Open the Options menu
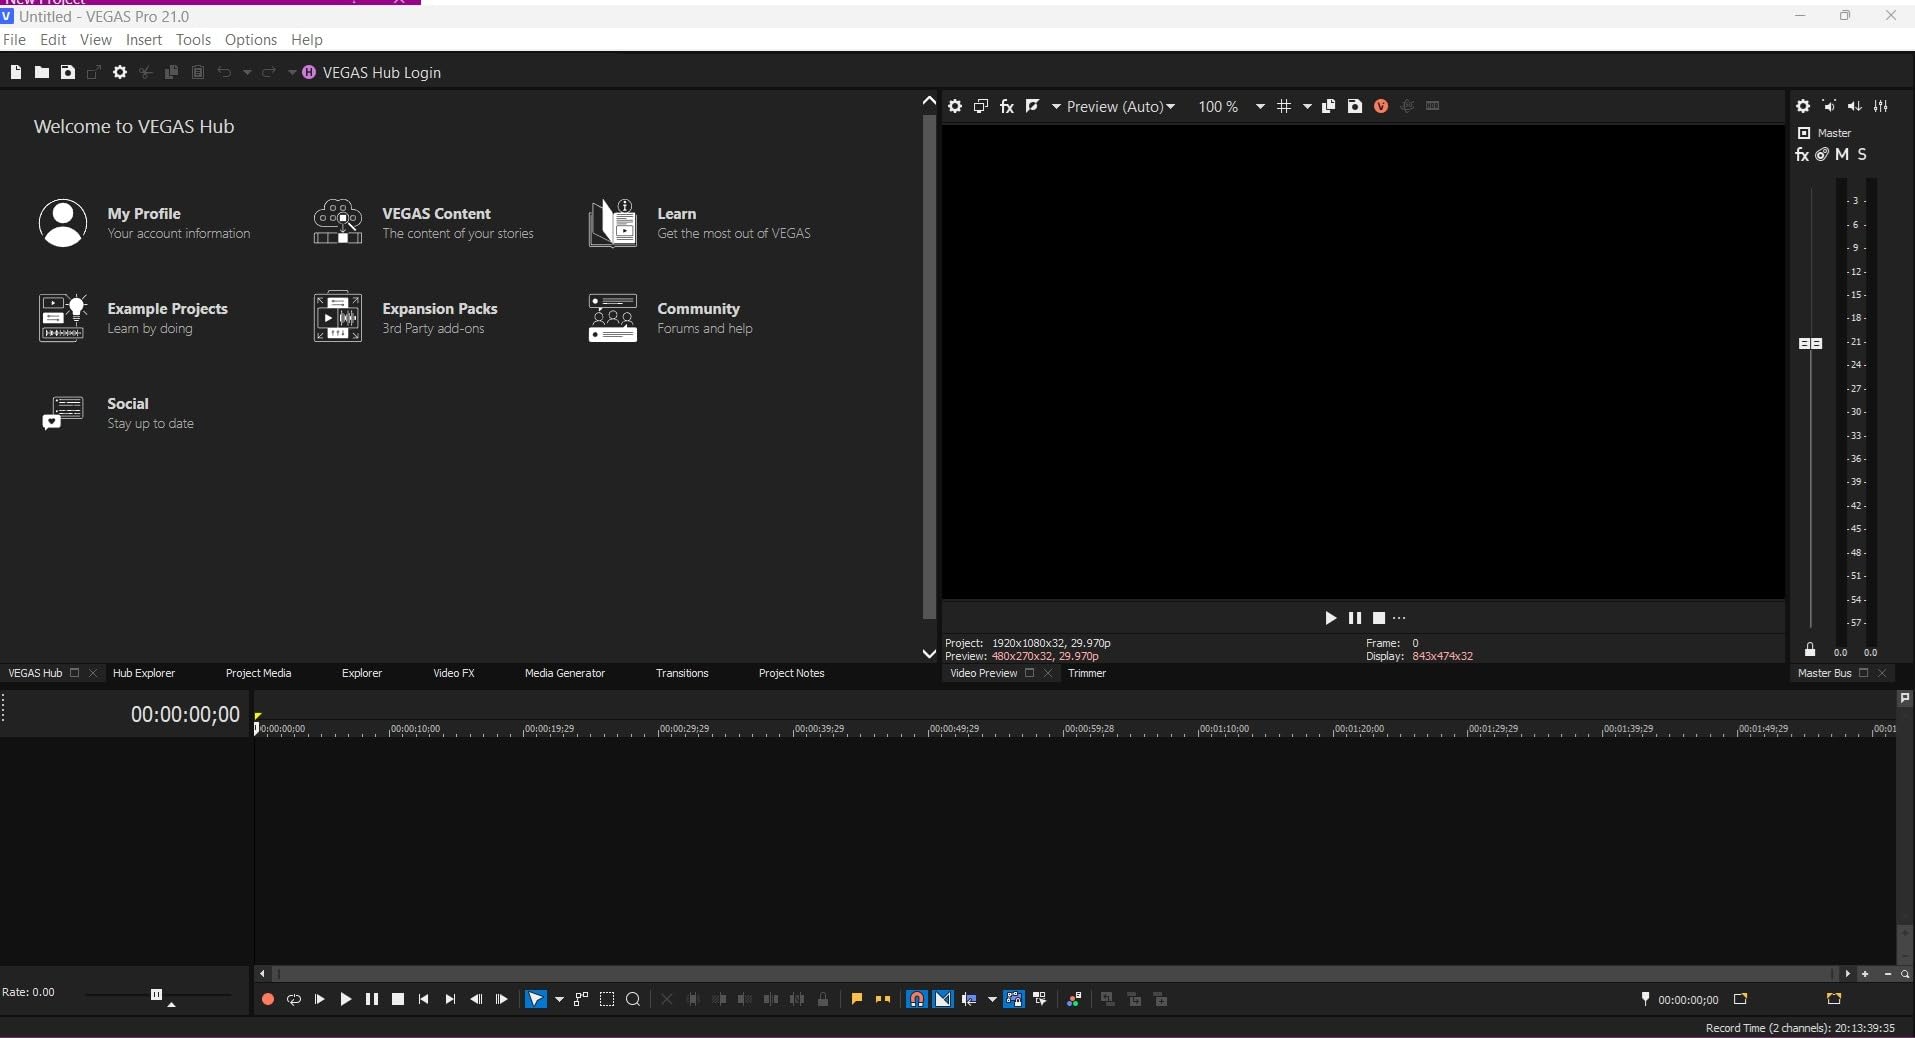The height and width of the screenshot is (1038, 1915). (251, 40)
